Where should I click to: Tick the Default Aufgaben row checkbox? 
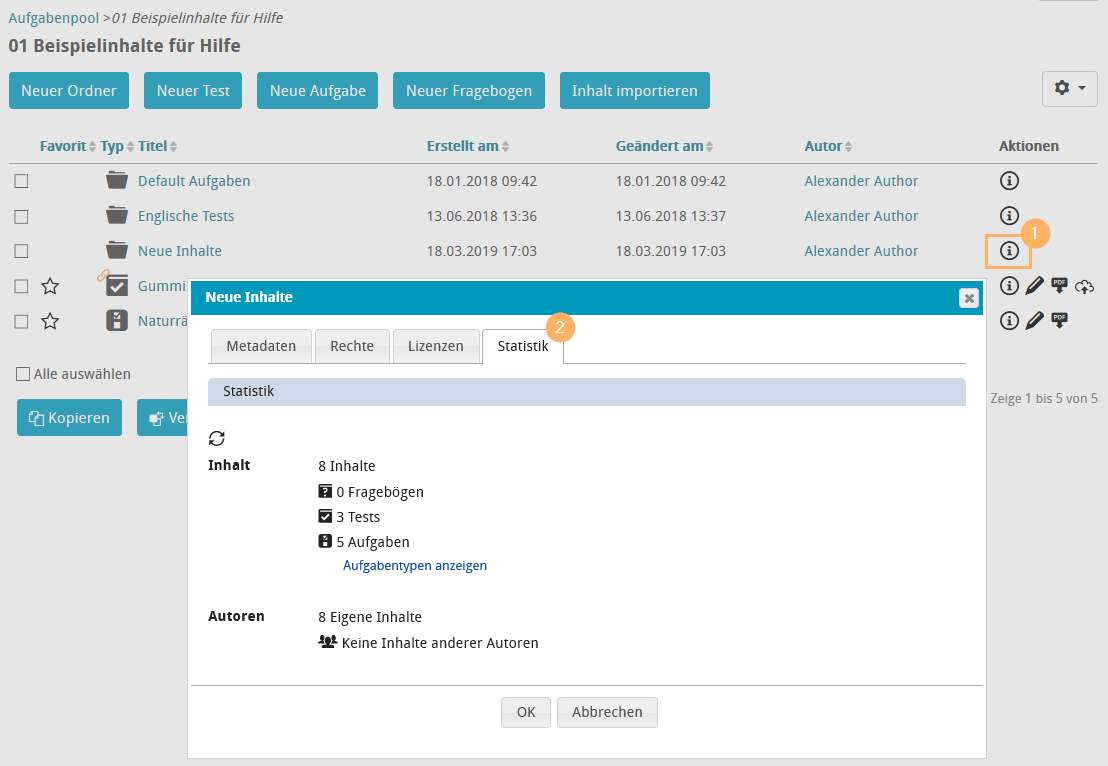tap(21, 182)
